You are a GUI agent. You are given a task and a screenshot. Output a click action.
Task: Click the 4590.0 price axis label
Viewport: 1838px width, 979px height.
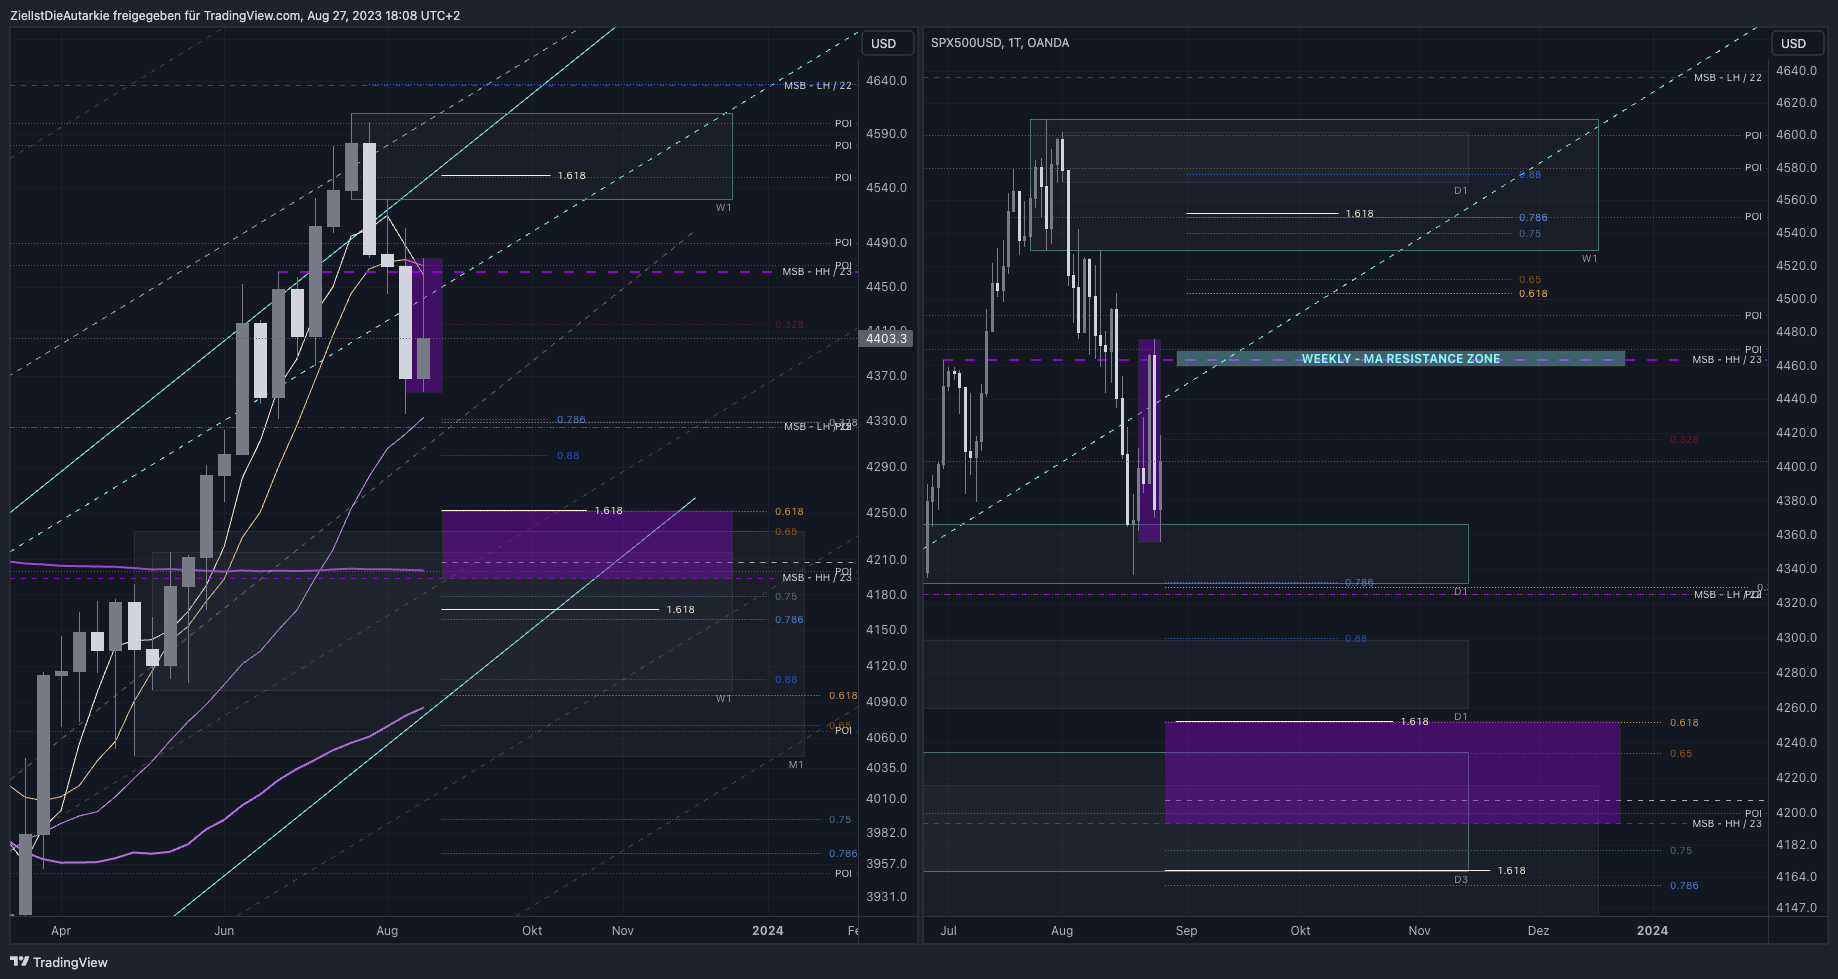click(x=886, y=134)
